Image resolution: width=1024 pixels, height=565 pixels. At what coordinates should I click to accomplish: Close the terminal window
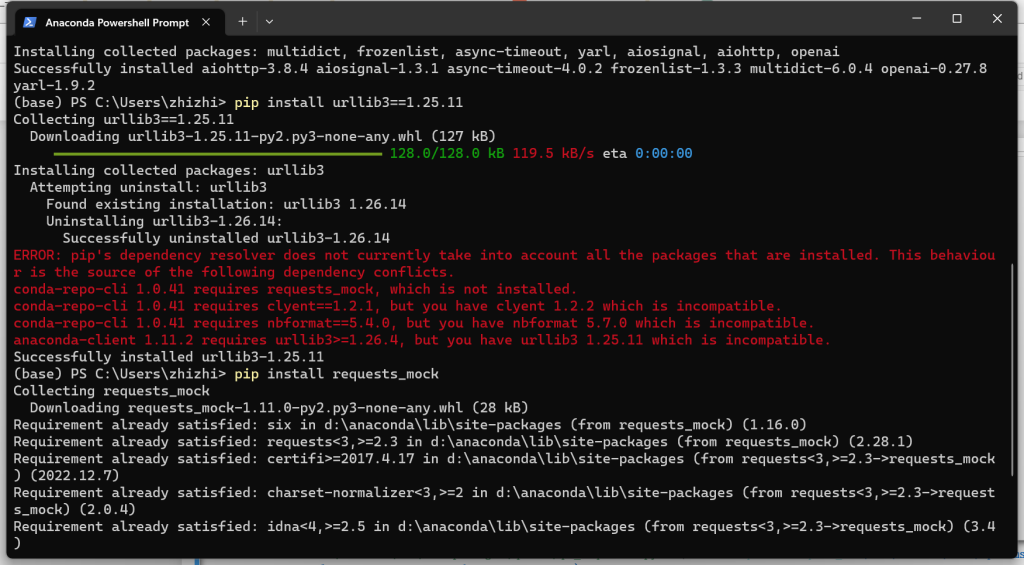tap(997, 18)
